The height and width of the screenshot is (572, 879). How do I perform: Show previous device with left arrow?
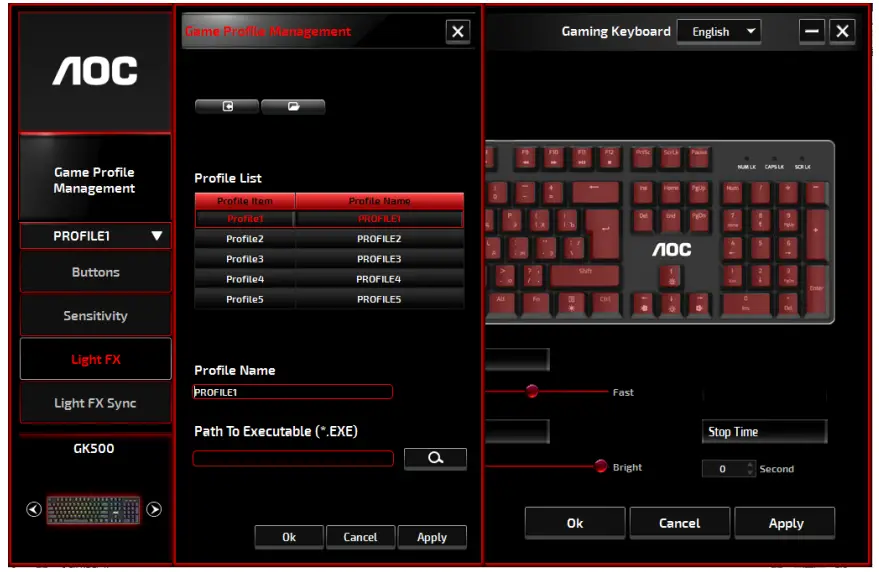(34, 509)
